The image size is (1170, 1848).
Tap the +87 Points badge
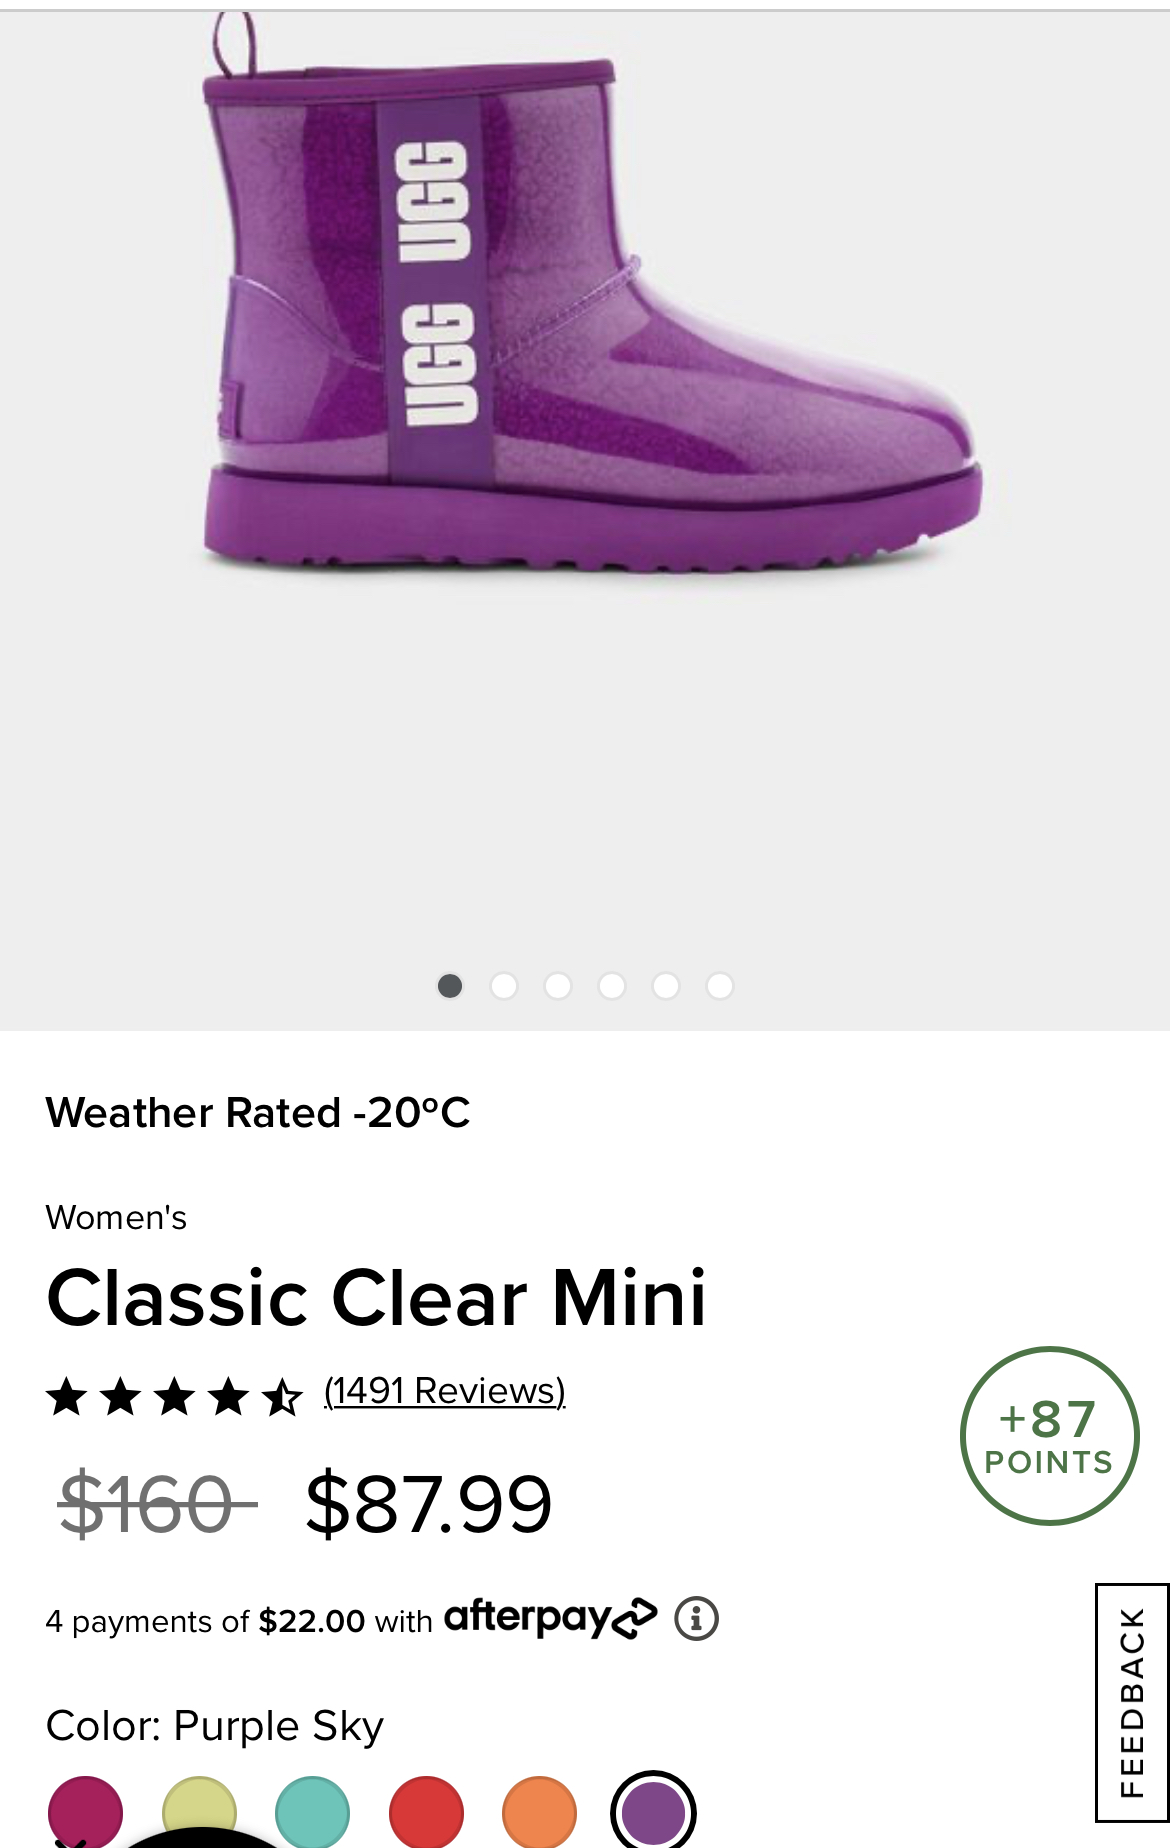click(1049, 1436)
